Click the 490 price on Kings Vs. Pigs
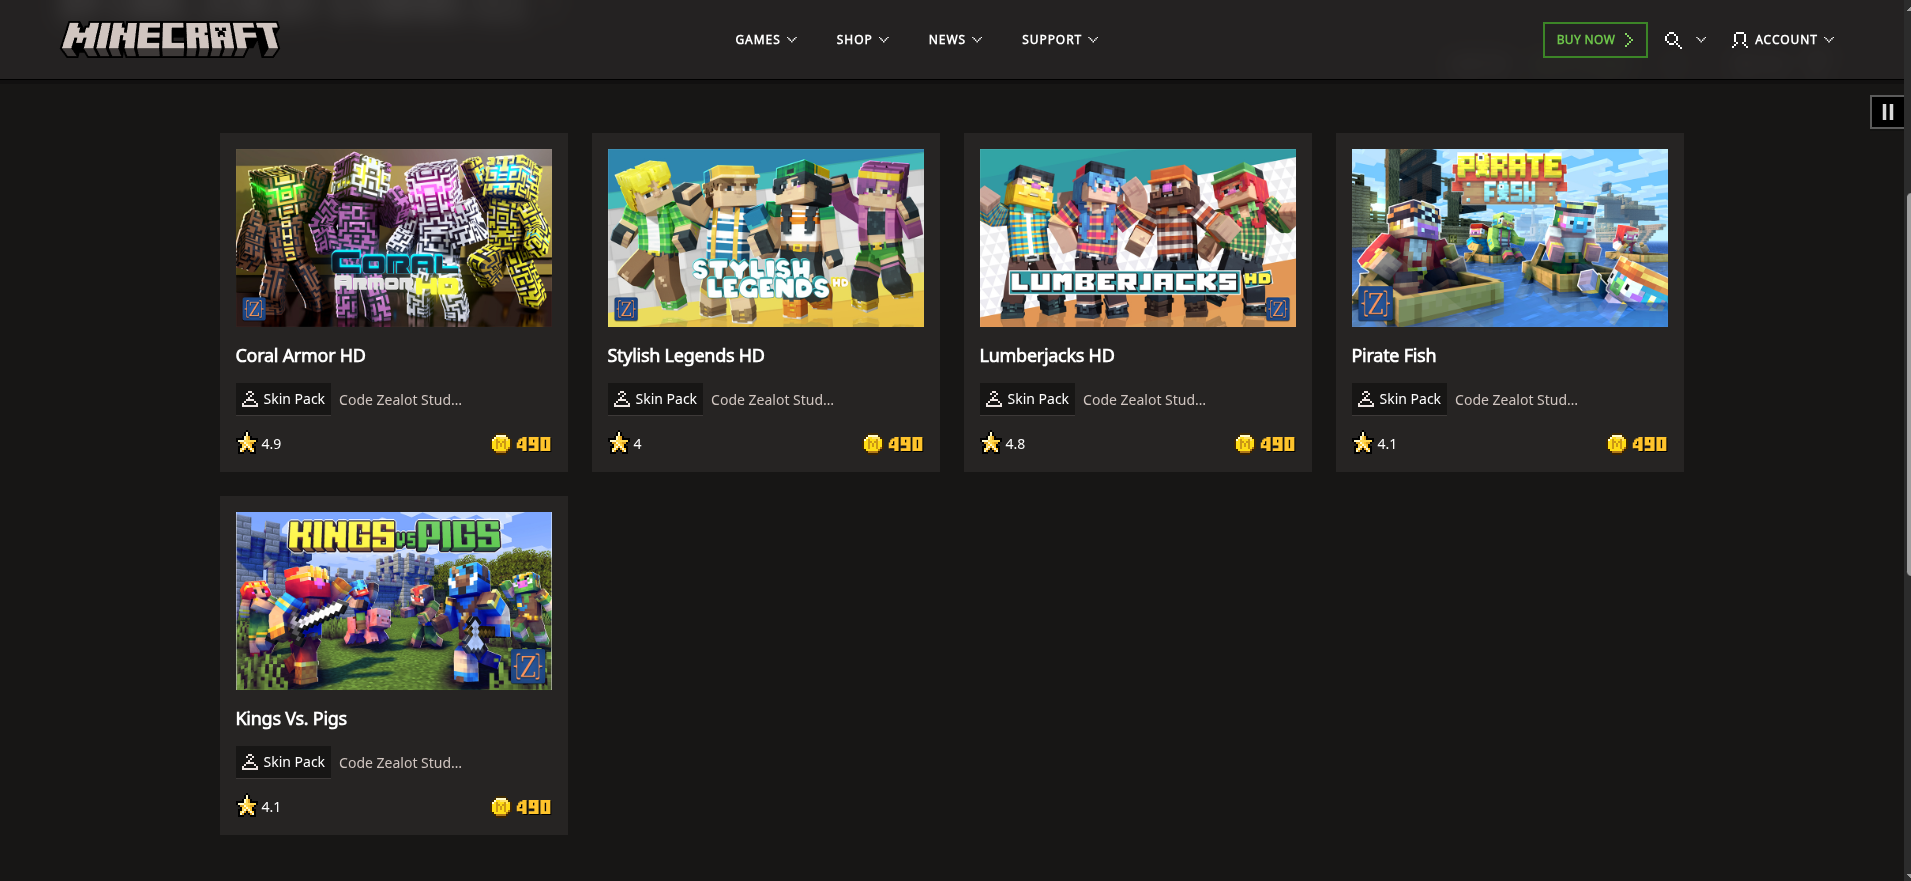This screenshot has width=1911, height=881. point(534,807)
